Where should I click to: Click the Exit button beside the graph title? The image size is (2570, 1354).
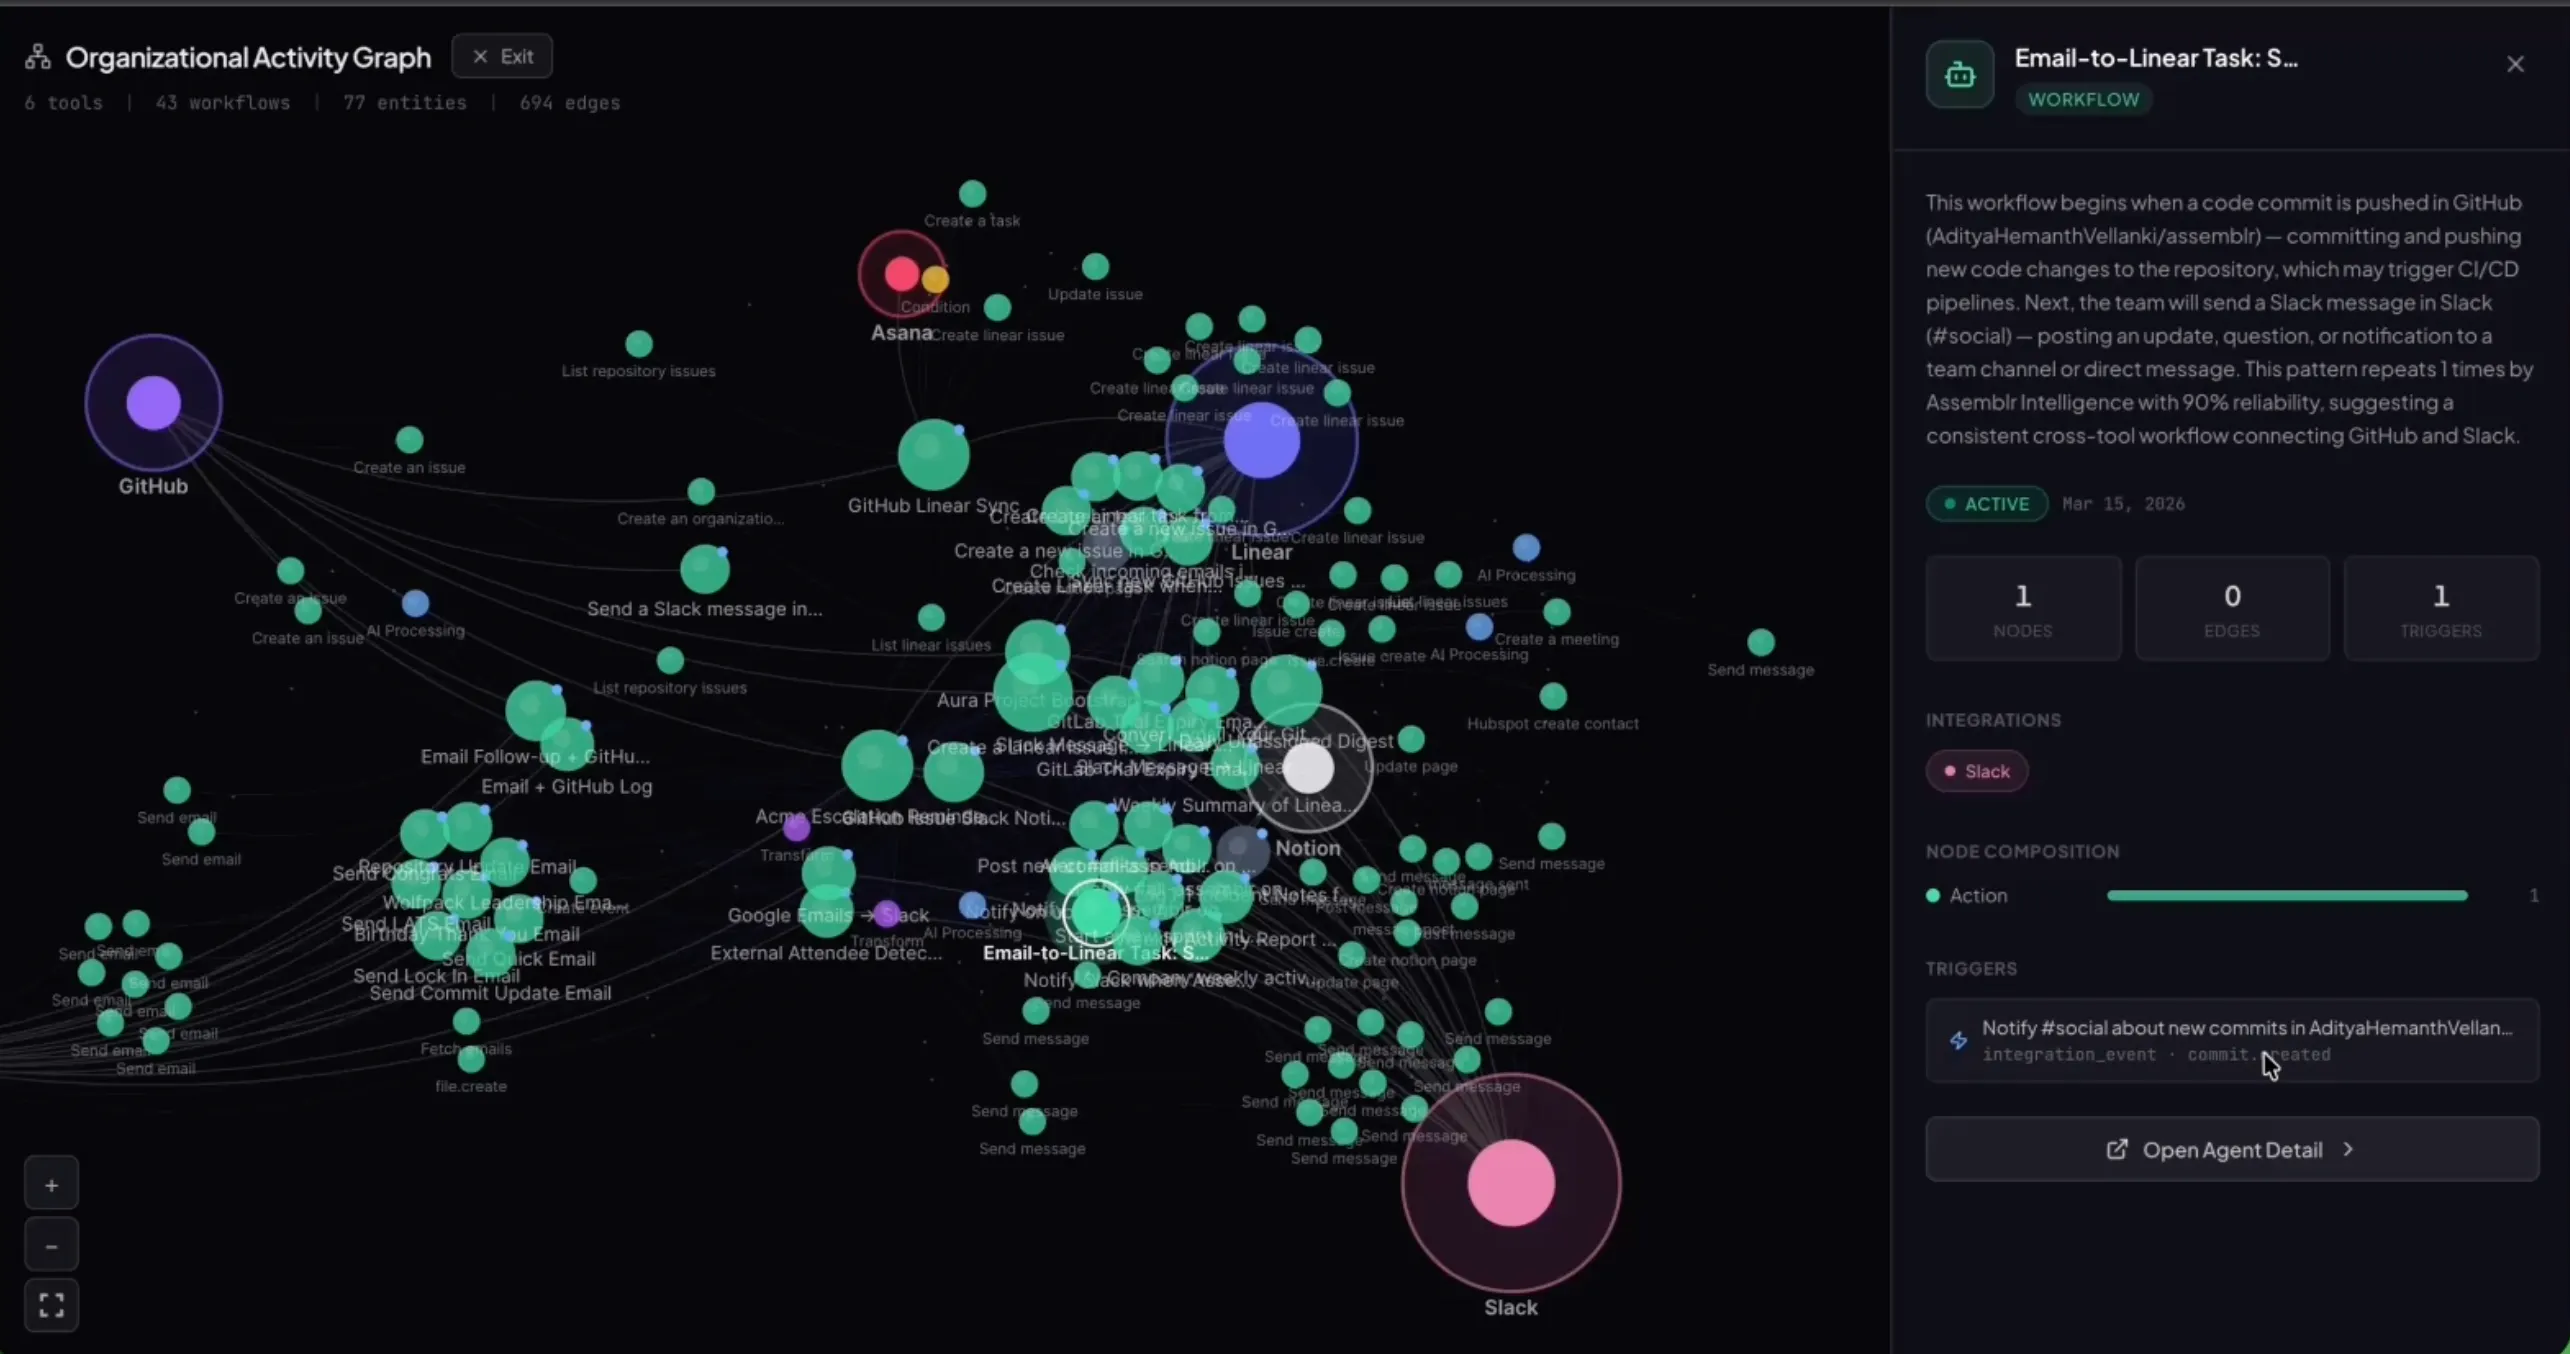click(x=502, y=56)
